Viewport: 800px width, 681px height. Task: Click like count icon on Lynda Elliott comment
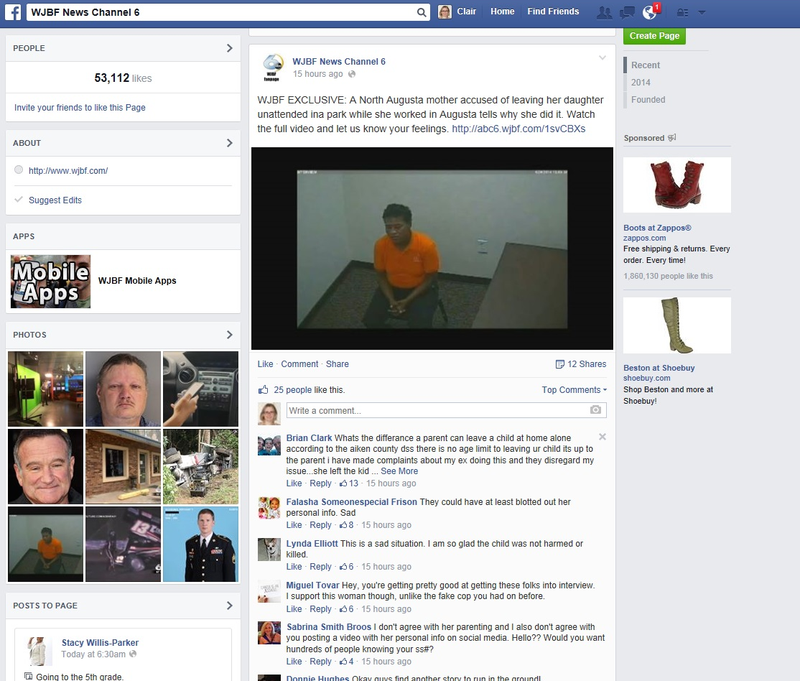click(343, 567)
